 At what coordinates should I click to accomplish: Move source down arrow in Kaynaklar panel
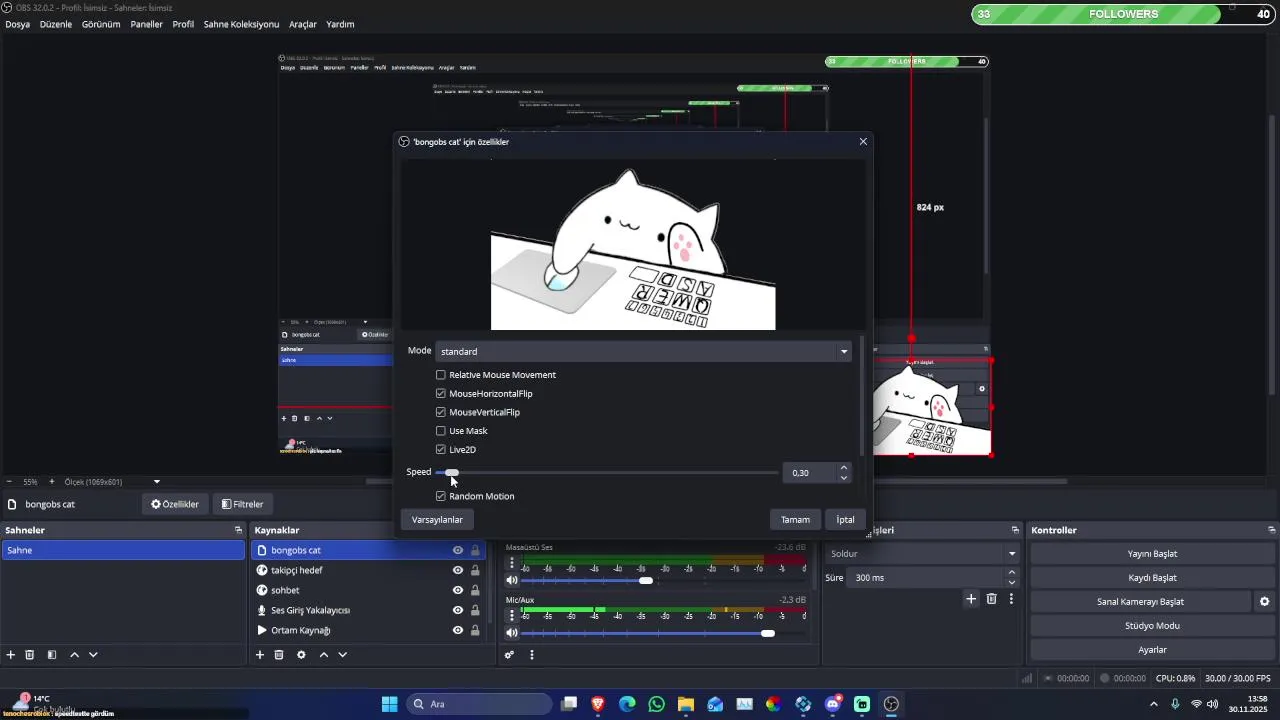tap(342, 655)
